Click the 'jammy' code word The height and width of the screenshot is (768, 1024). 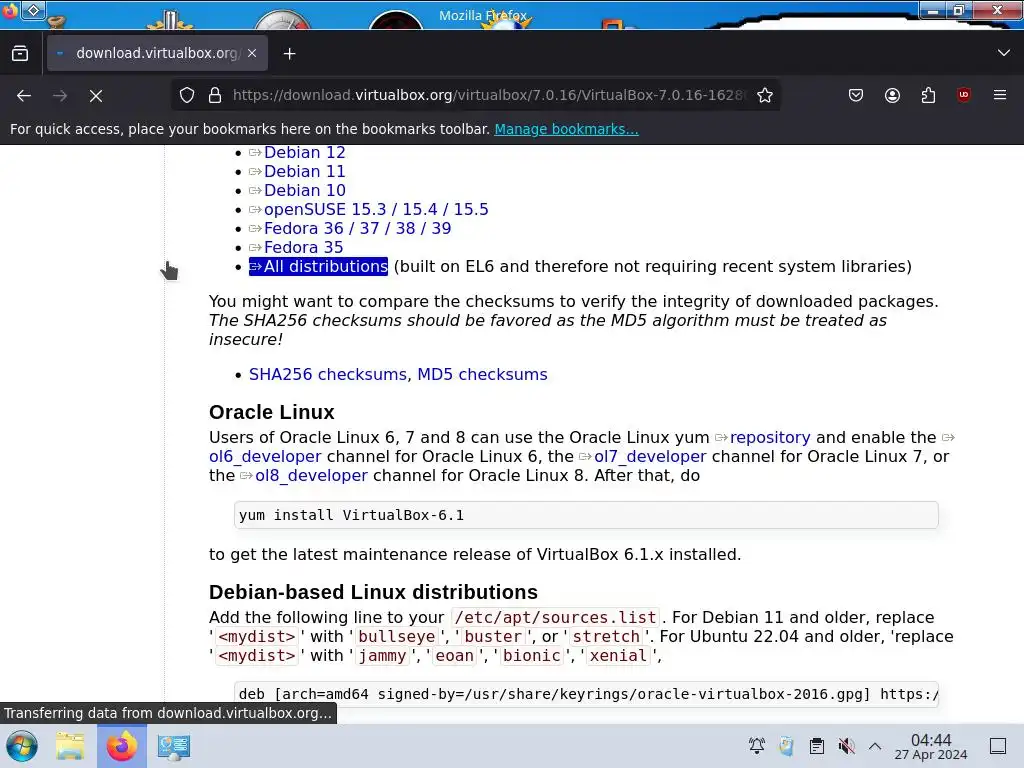(x=382, y=656)
